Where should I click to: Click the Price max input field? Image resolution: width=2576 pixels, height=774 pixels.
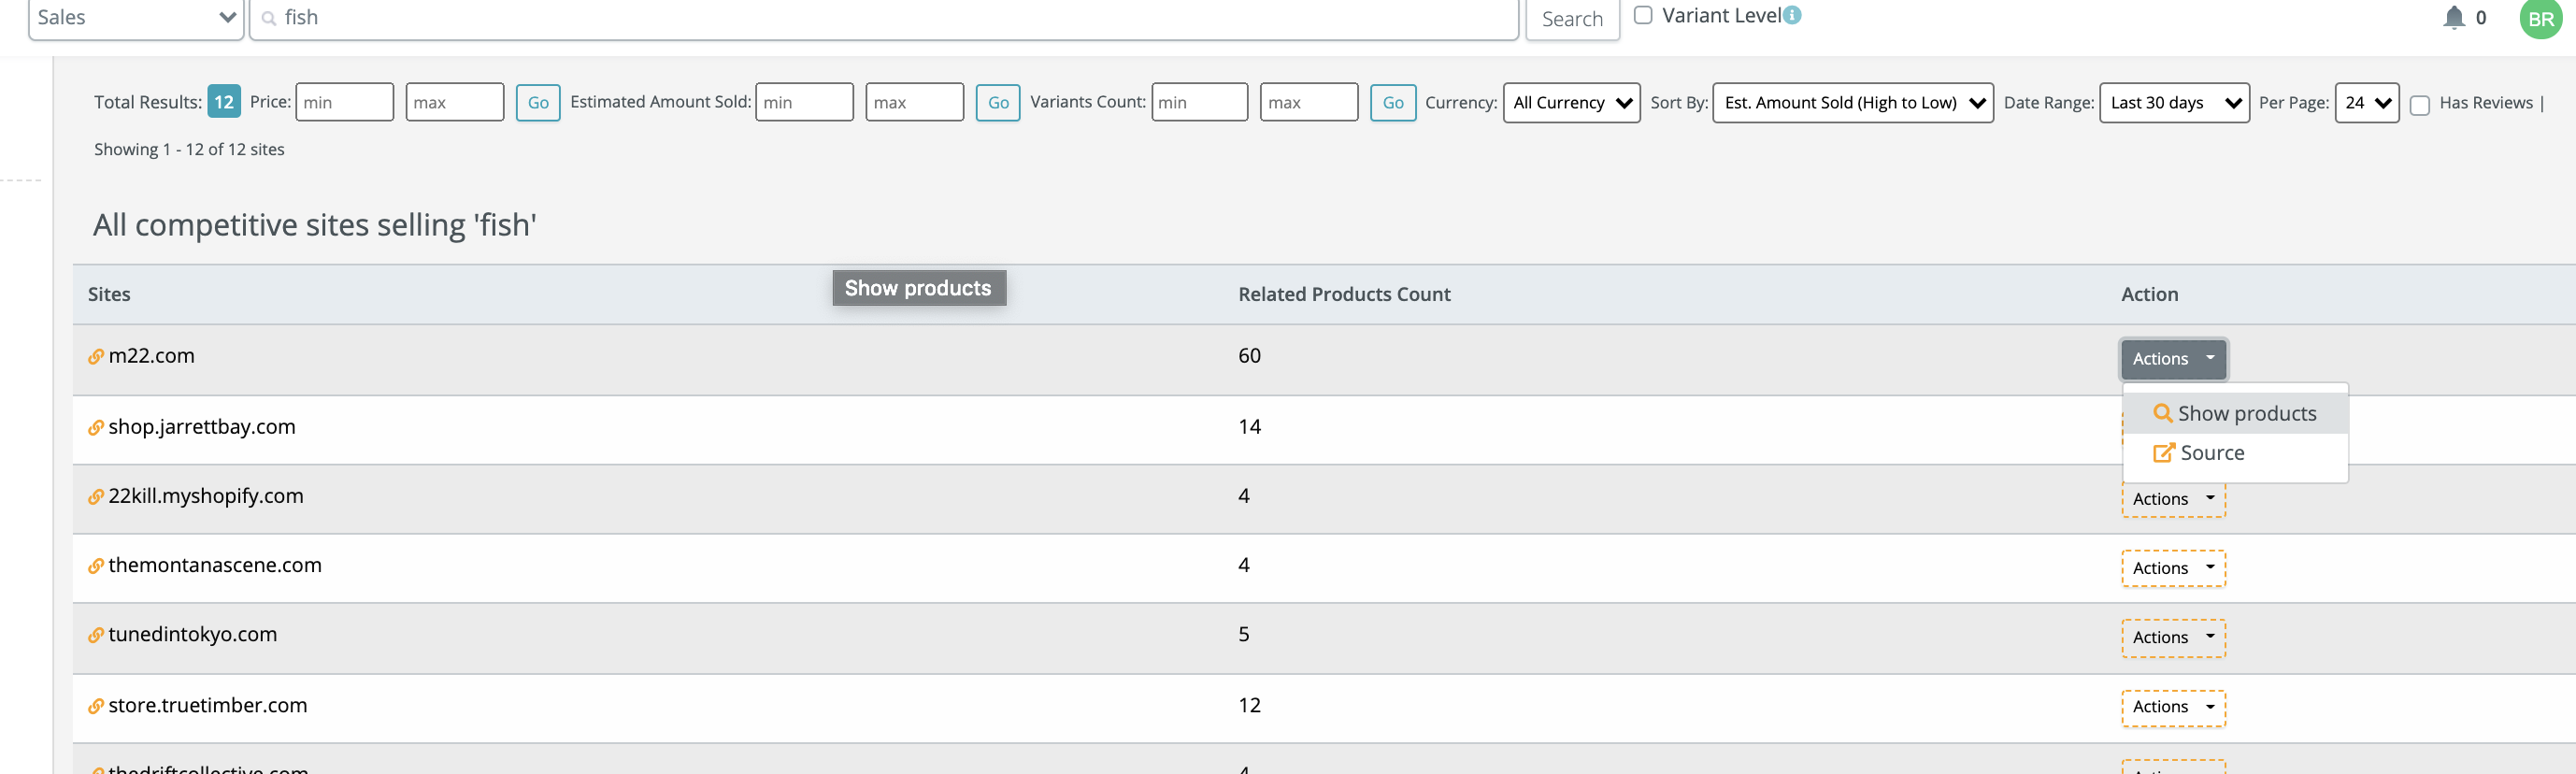[455, 103]
